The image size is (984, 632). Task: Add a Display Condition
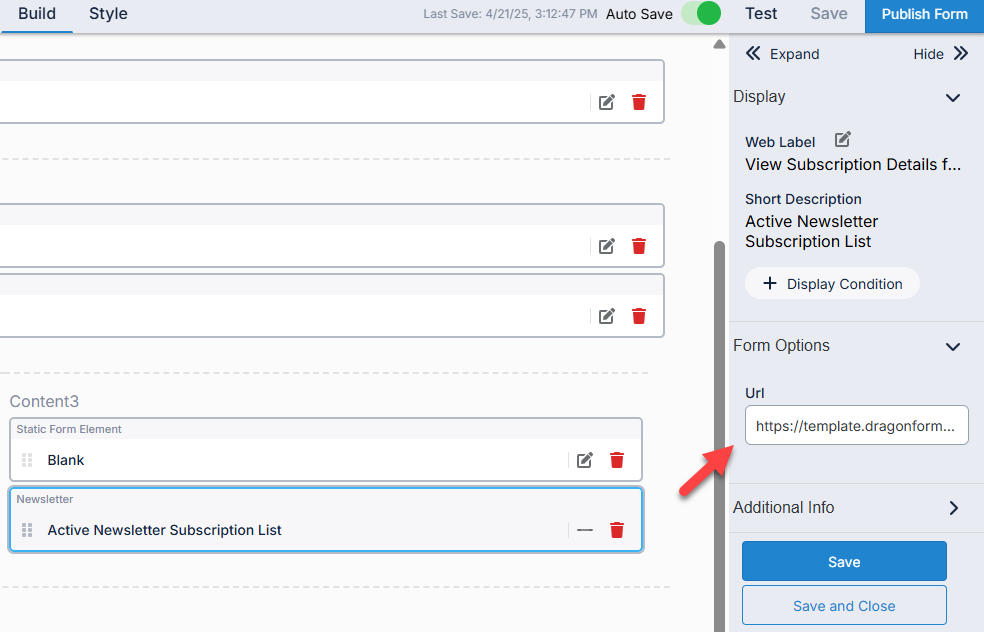(x=832, y=284)
